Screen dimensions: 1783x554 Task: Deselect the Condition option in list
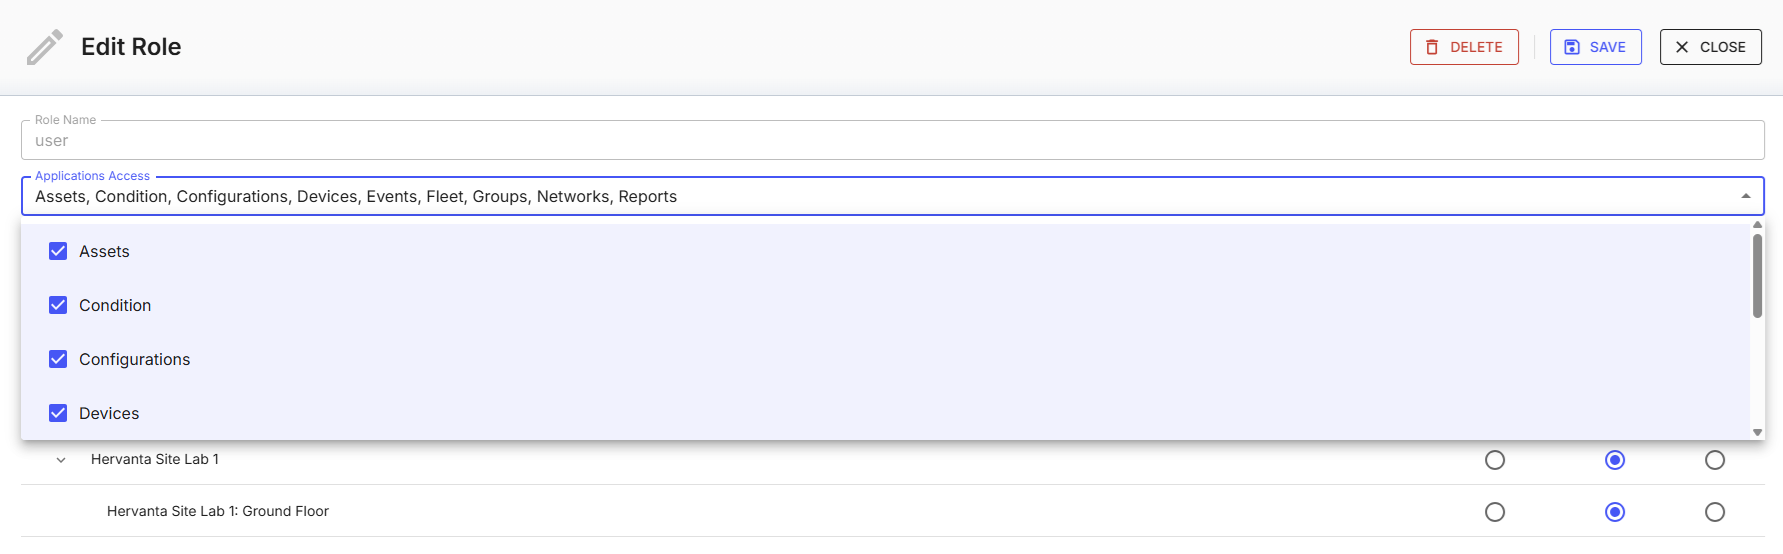tap(58, 305)
